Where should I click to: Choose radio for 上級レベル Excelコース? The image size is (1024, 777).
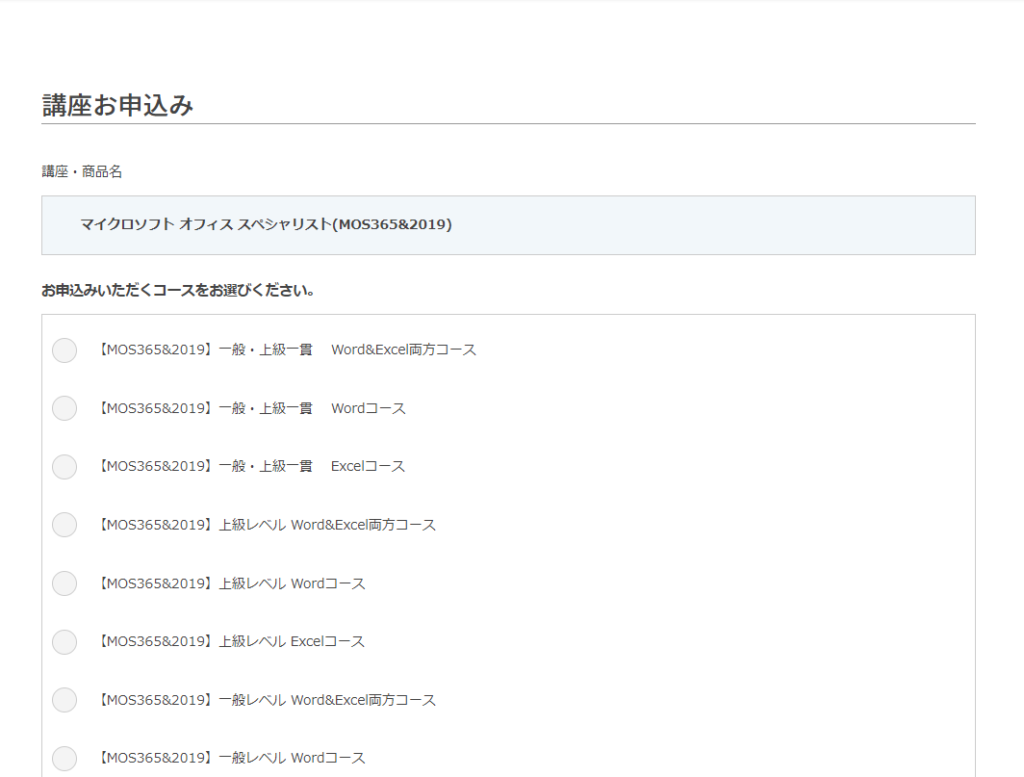65,642
